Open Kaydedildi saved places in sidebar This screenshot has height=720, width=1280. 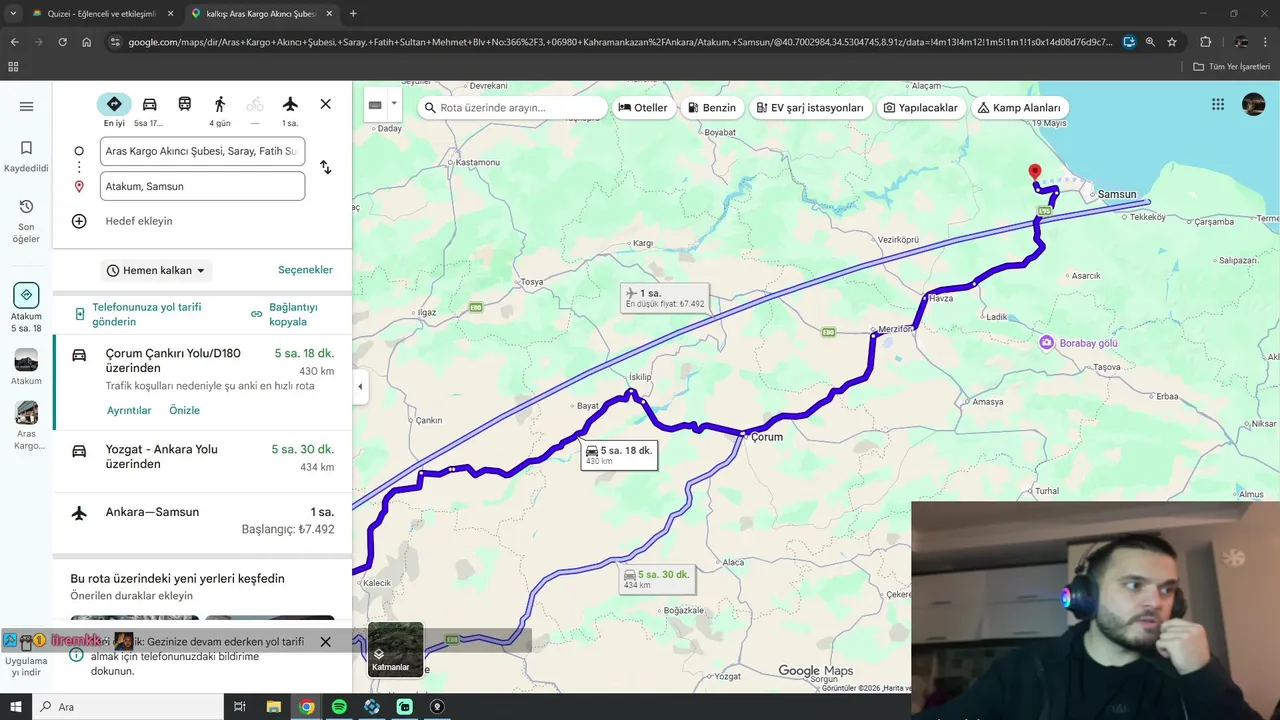[26, 156]
